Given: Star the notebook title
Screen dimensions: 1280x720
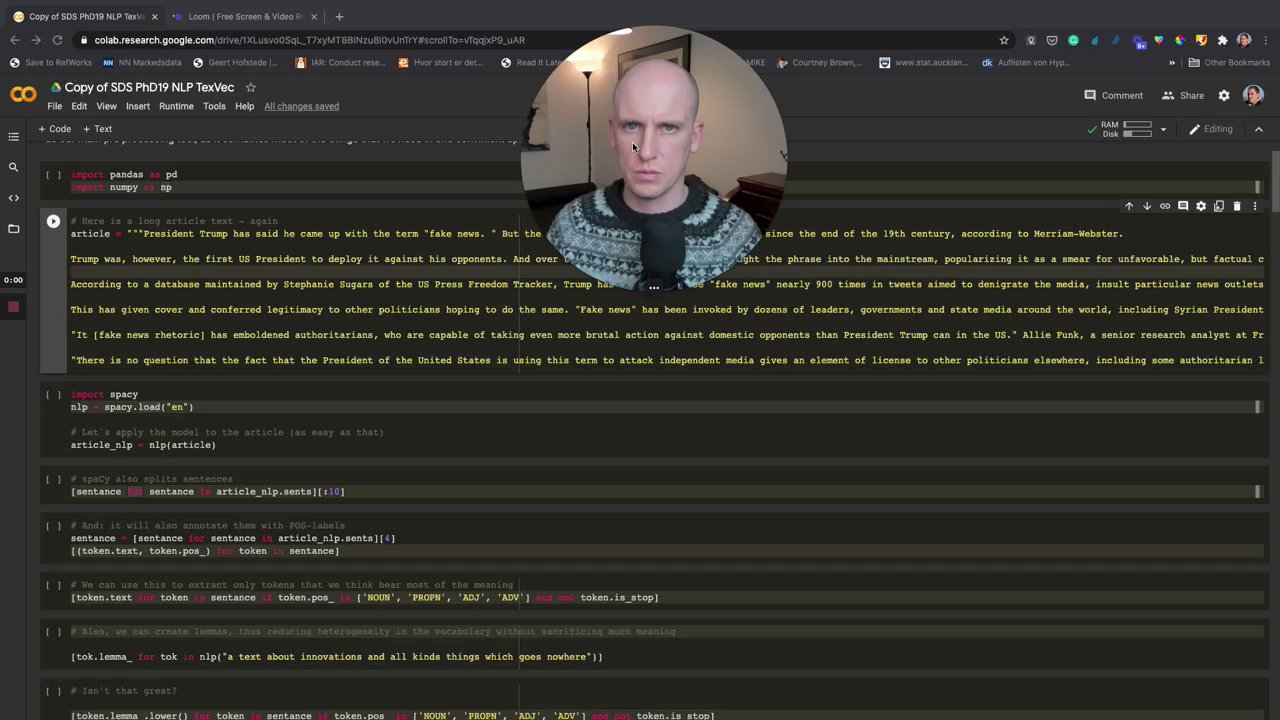Looking at the screenshot, I should (251, 88).
